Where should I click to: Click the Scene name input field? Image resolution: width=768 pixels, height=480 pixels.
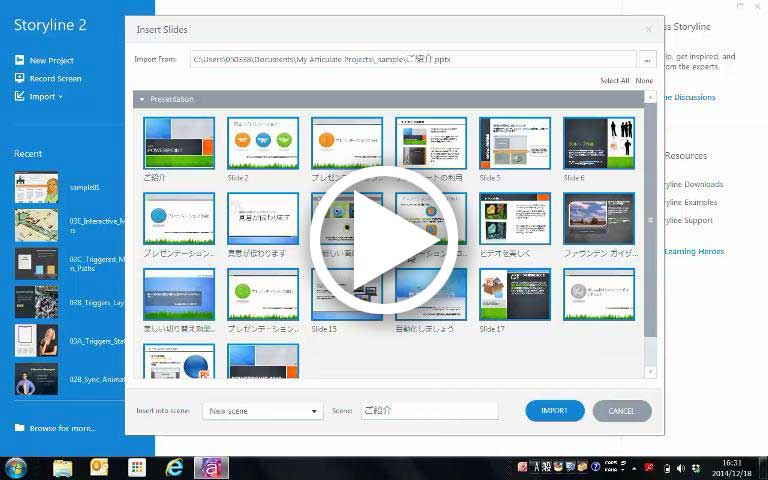(430, 410)
